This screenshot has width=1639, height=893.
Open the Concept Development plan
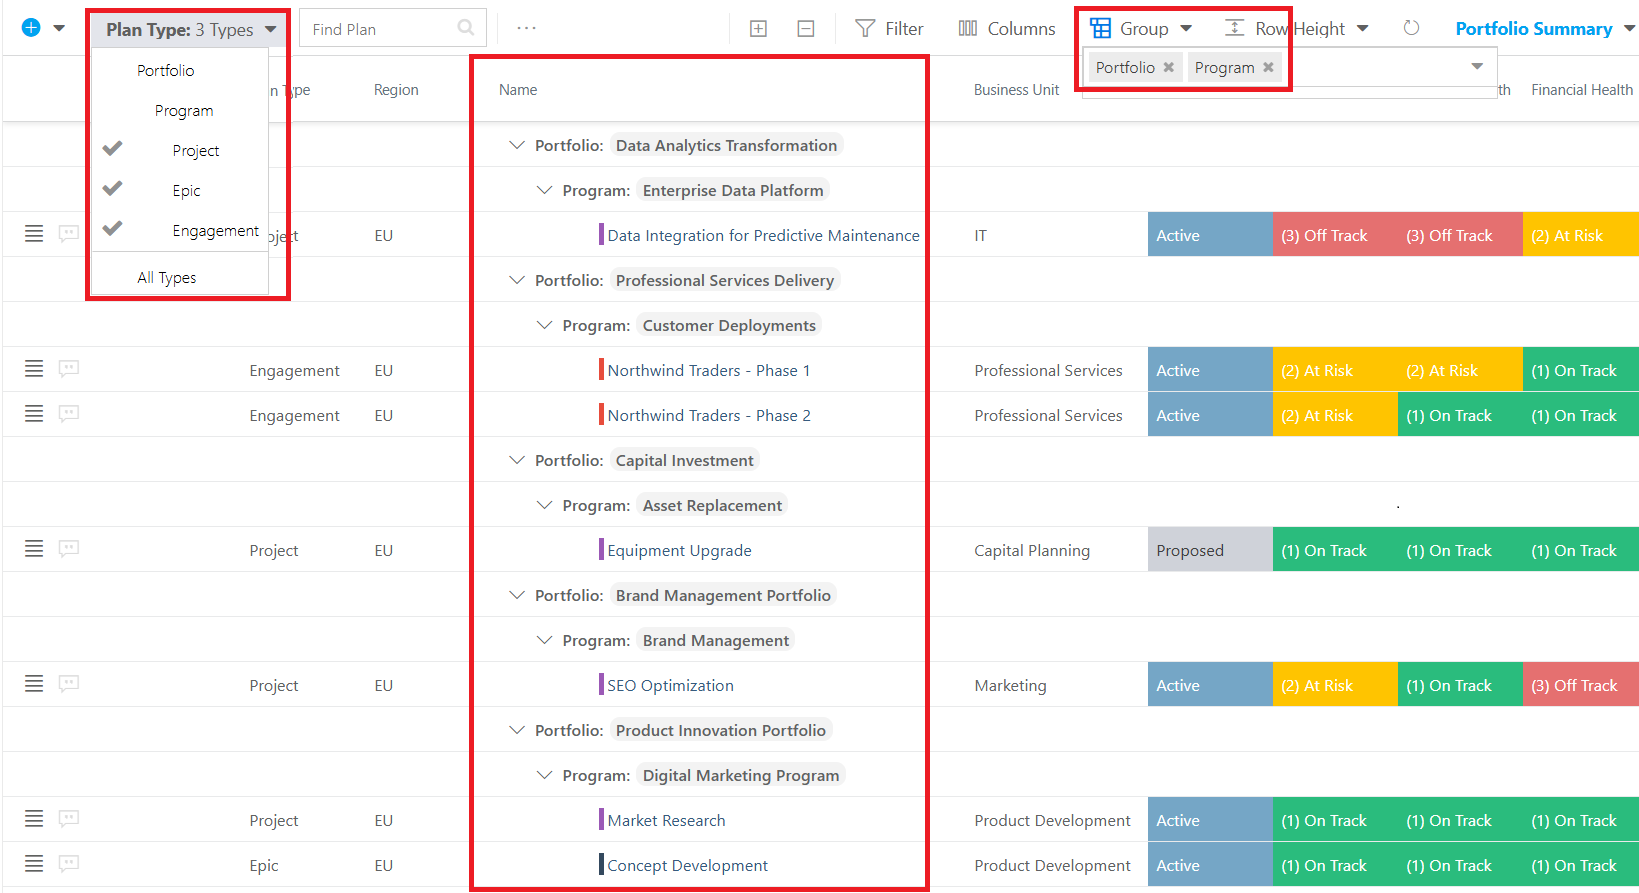click(x=687, y=865)
